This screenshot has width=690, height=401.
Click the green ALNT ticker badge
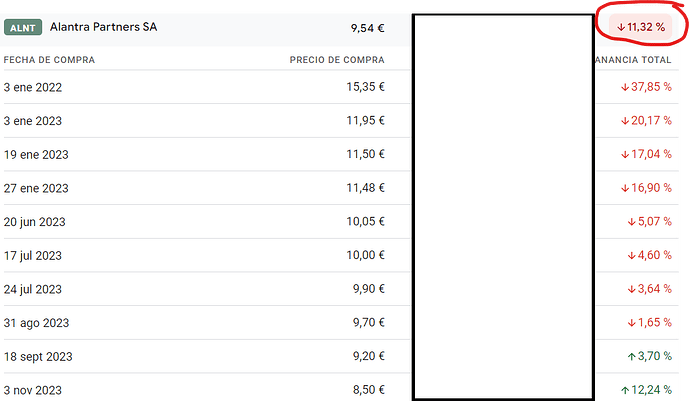pos(23,27)
